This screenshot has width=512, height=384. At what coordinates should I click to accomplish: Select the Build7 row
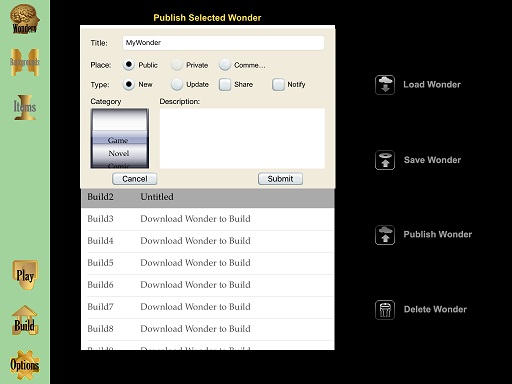[x=208, y=307]
